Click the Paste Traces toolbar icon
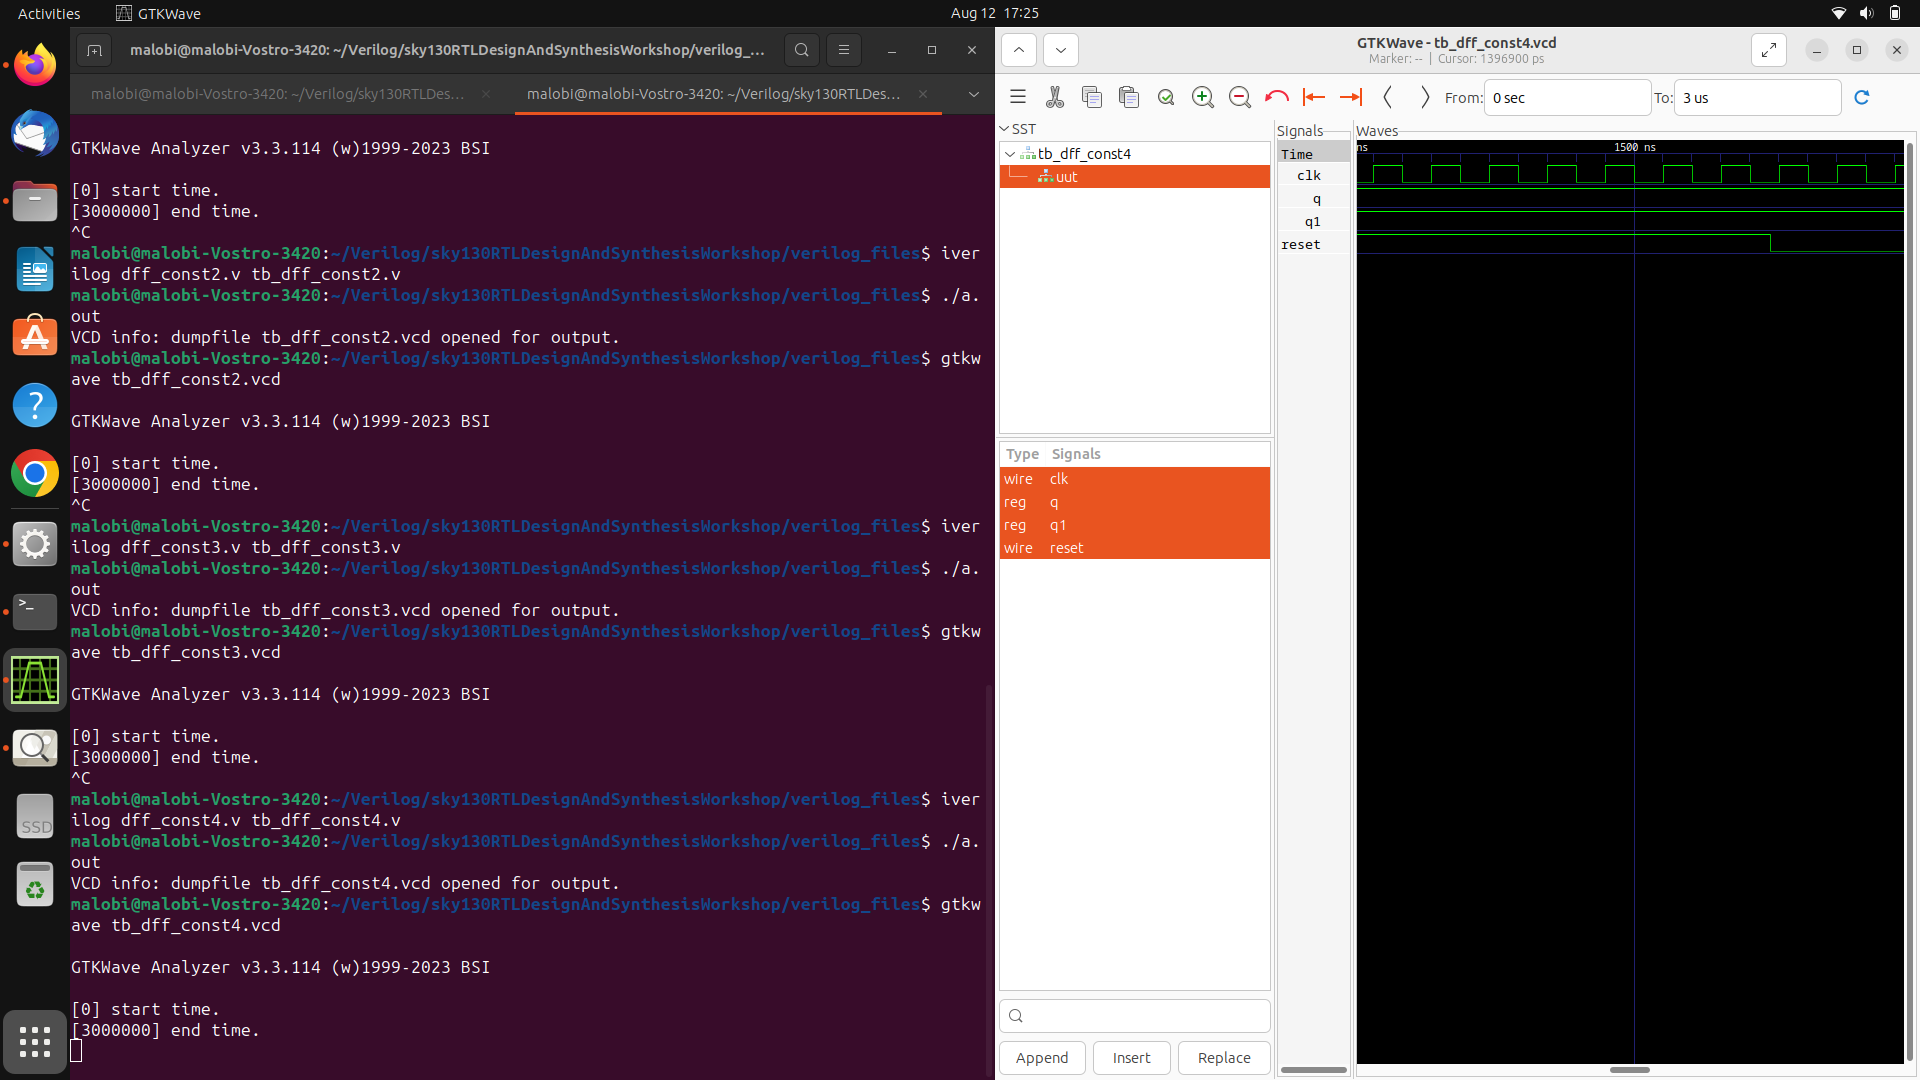Image resolution: width=1920 pixels, height=1080 pixels. click(x=1129, y=97)
